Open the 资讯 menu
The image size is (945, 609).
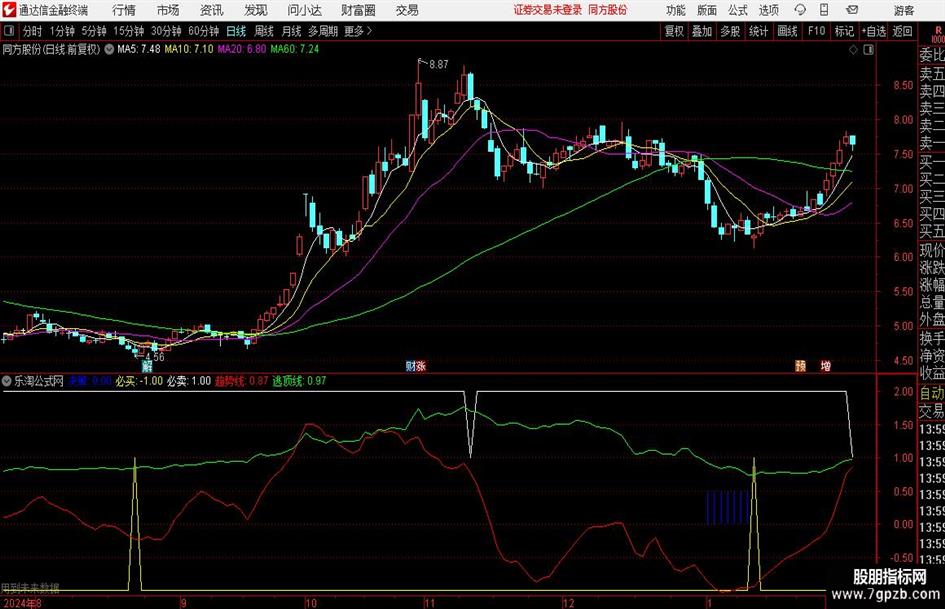point(212,10)
